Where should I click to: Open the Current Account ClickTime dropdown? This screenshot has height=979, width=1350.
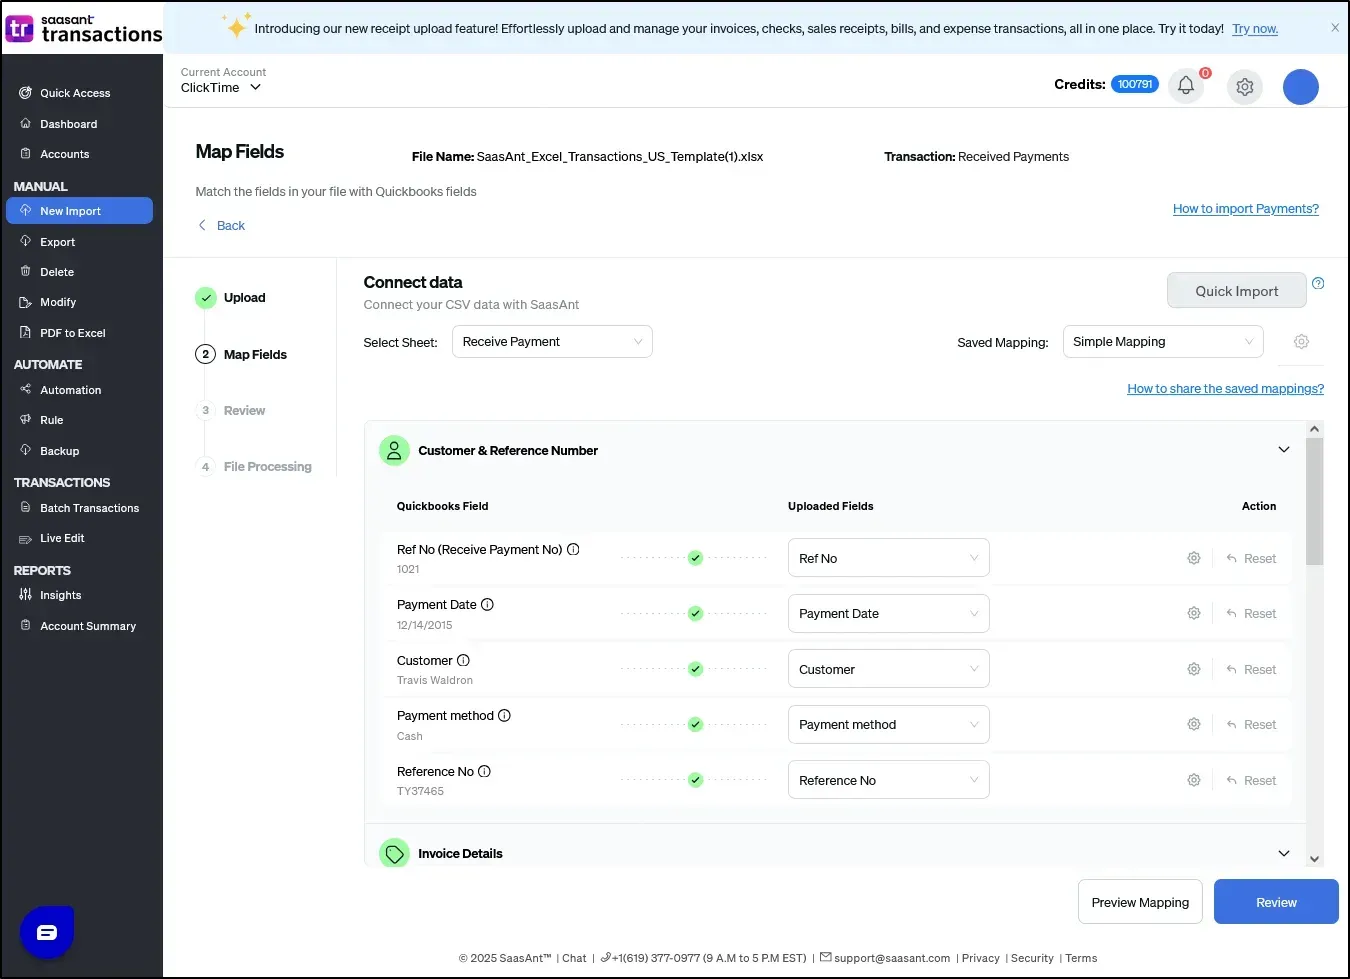[x=222, y=87]
